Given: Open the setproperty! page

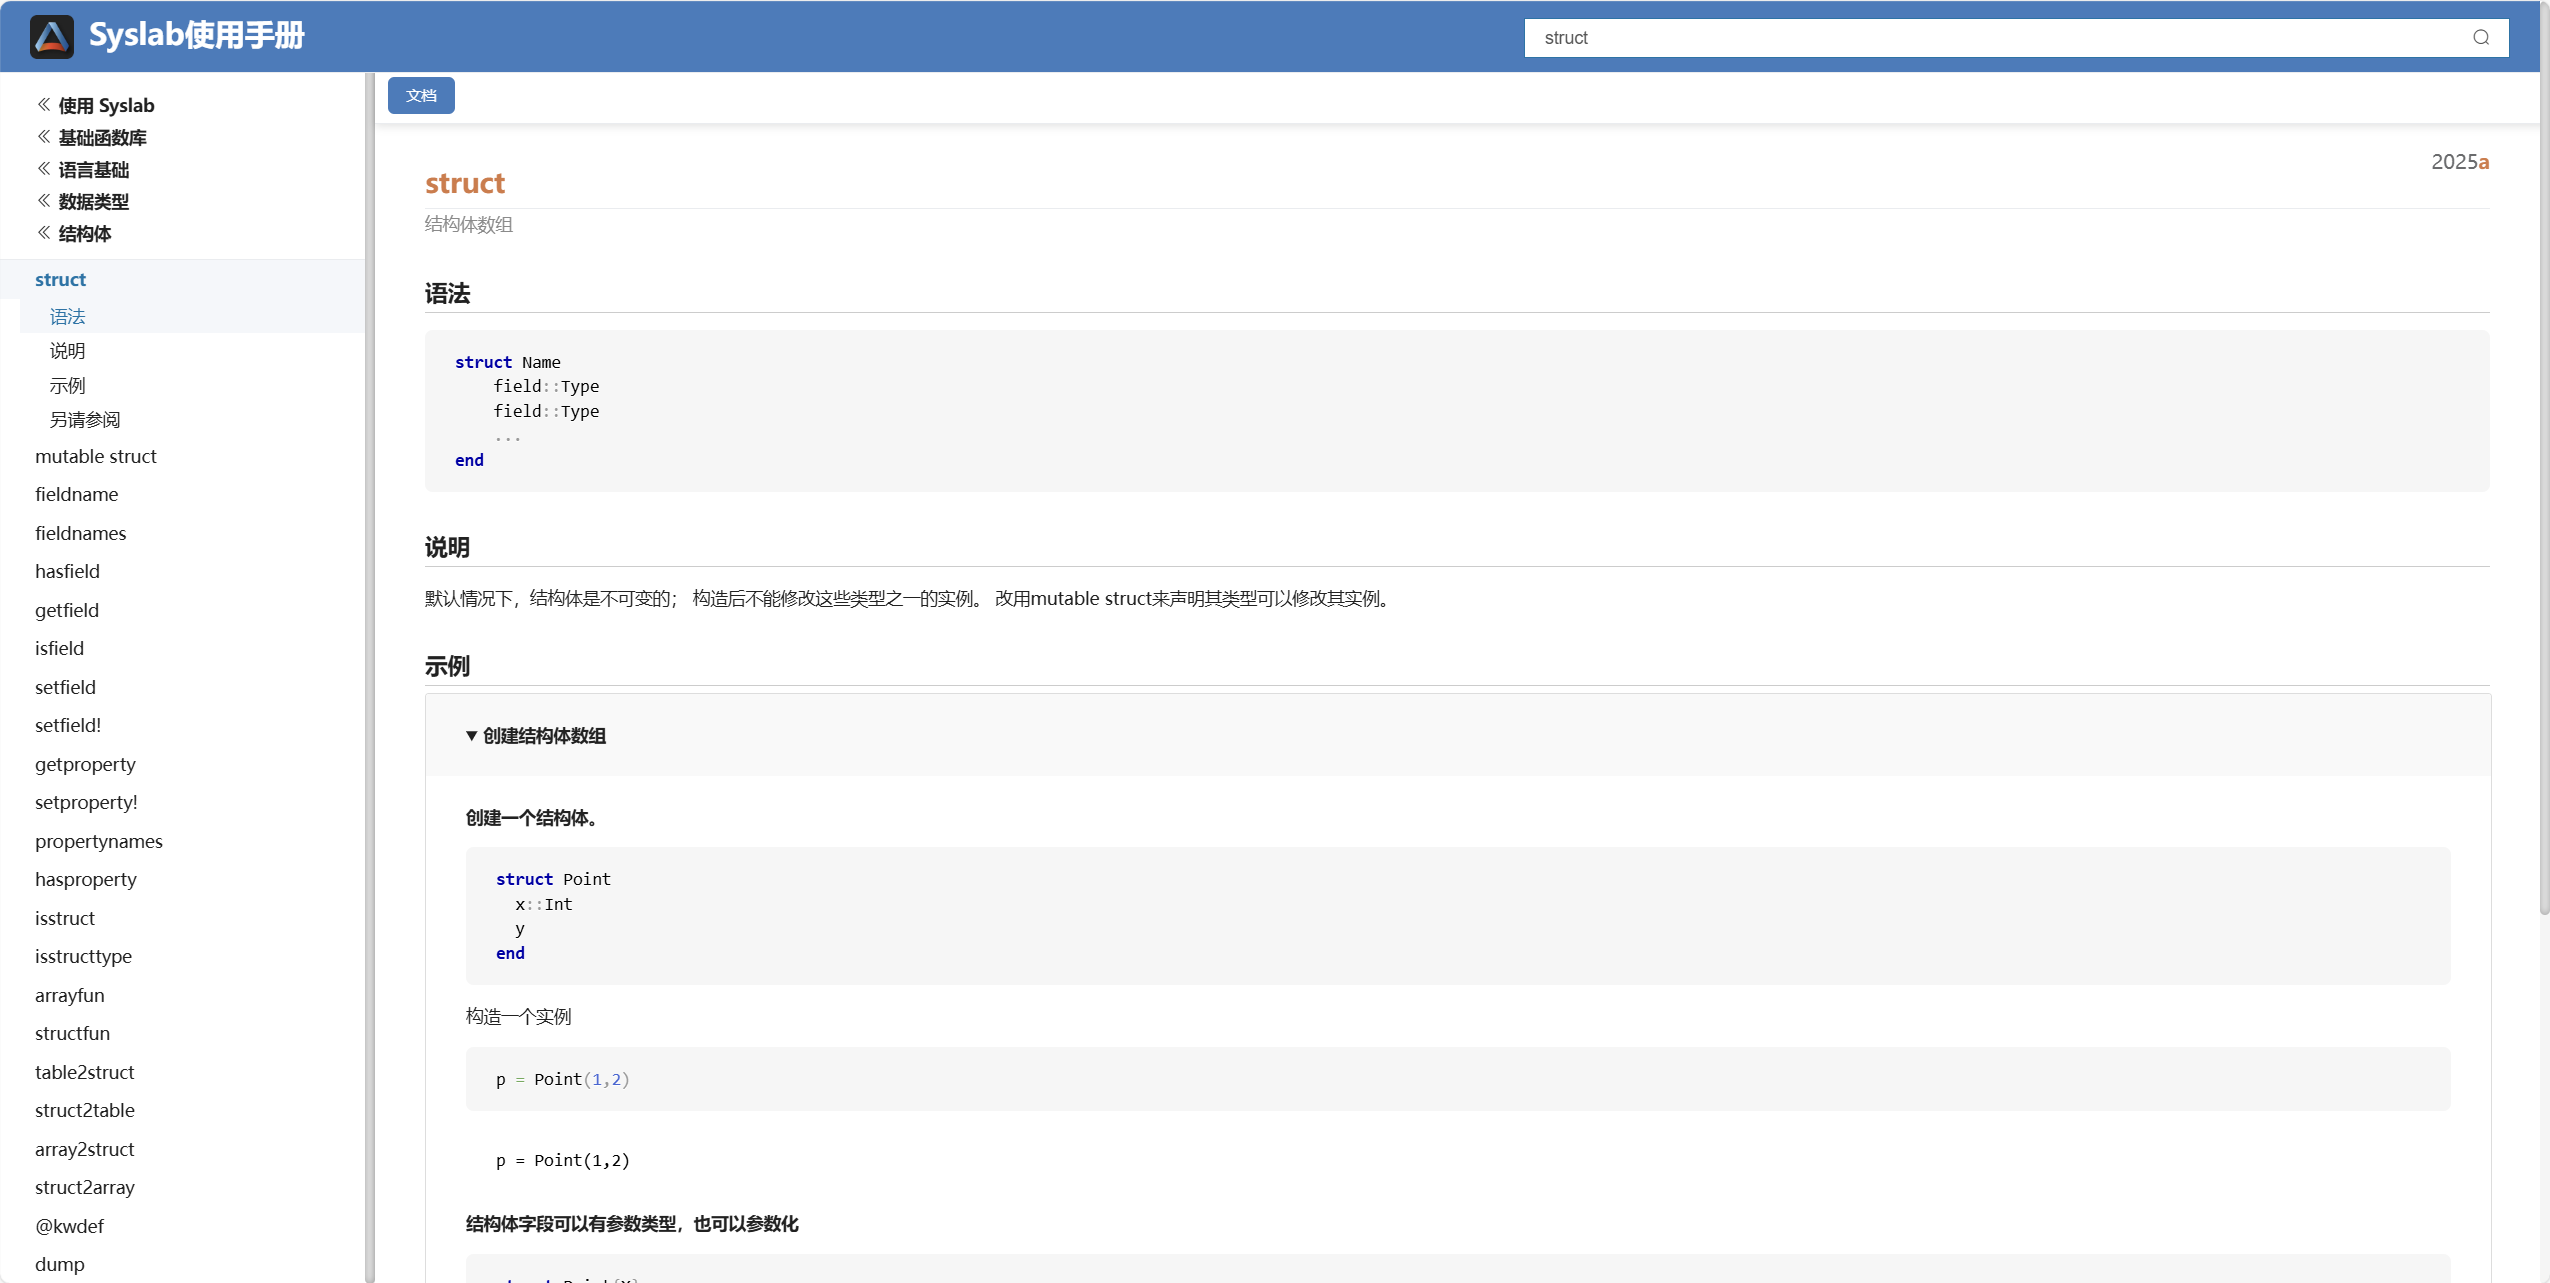Looking at the screenshot, I should [x=86, y=803].
